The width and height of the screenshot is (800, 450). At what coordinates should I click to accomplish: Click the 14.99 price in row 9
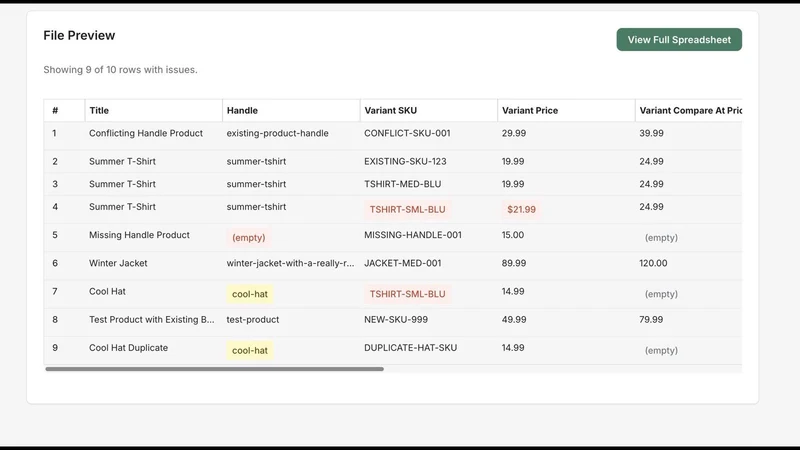pos(513,347)
